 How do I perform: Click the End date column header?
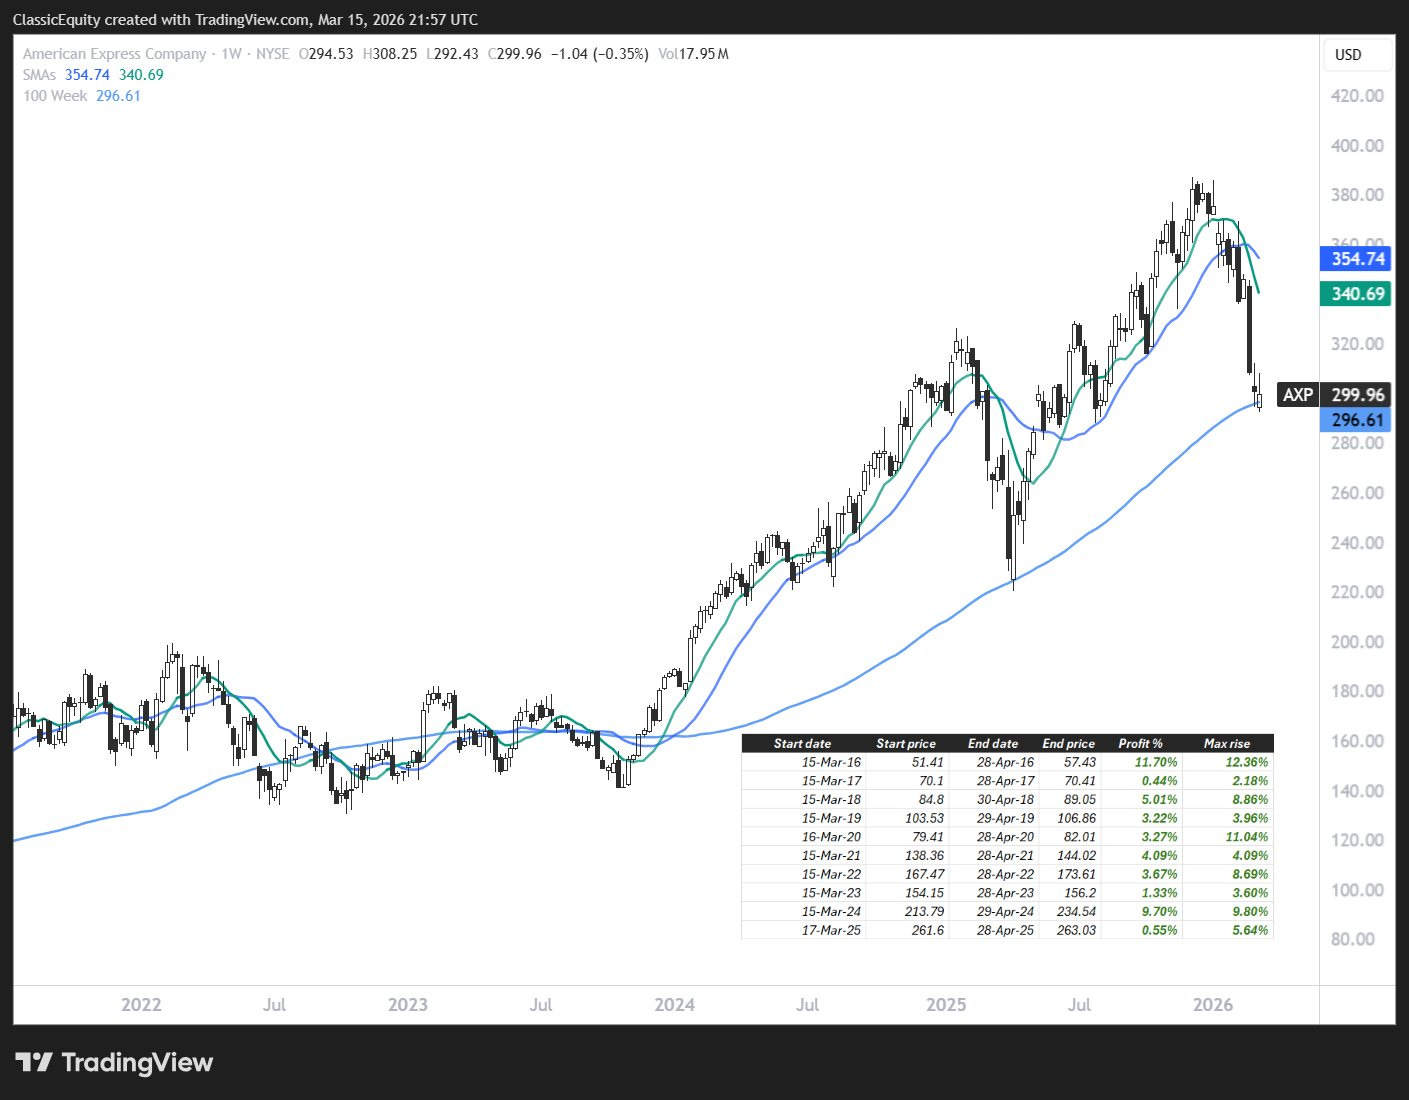pyautogui.click(x=993, y=743)
